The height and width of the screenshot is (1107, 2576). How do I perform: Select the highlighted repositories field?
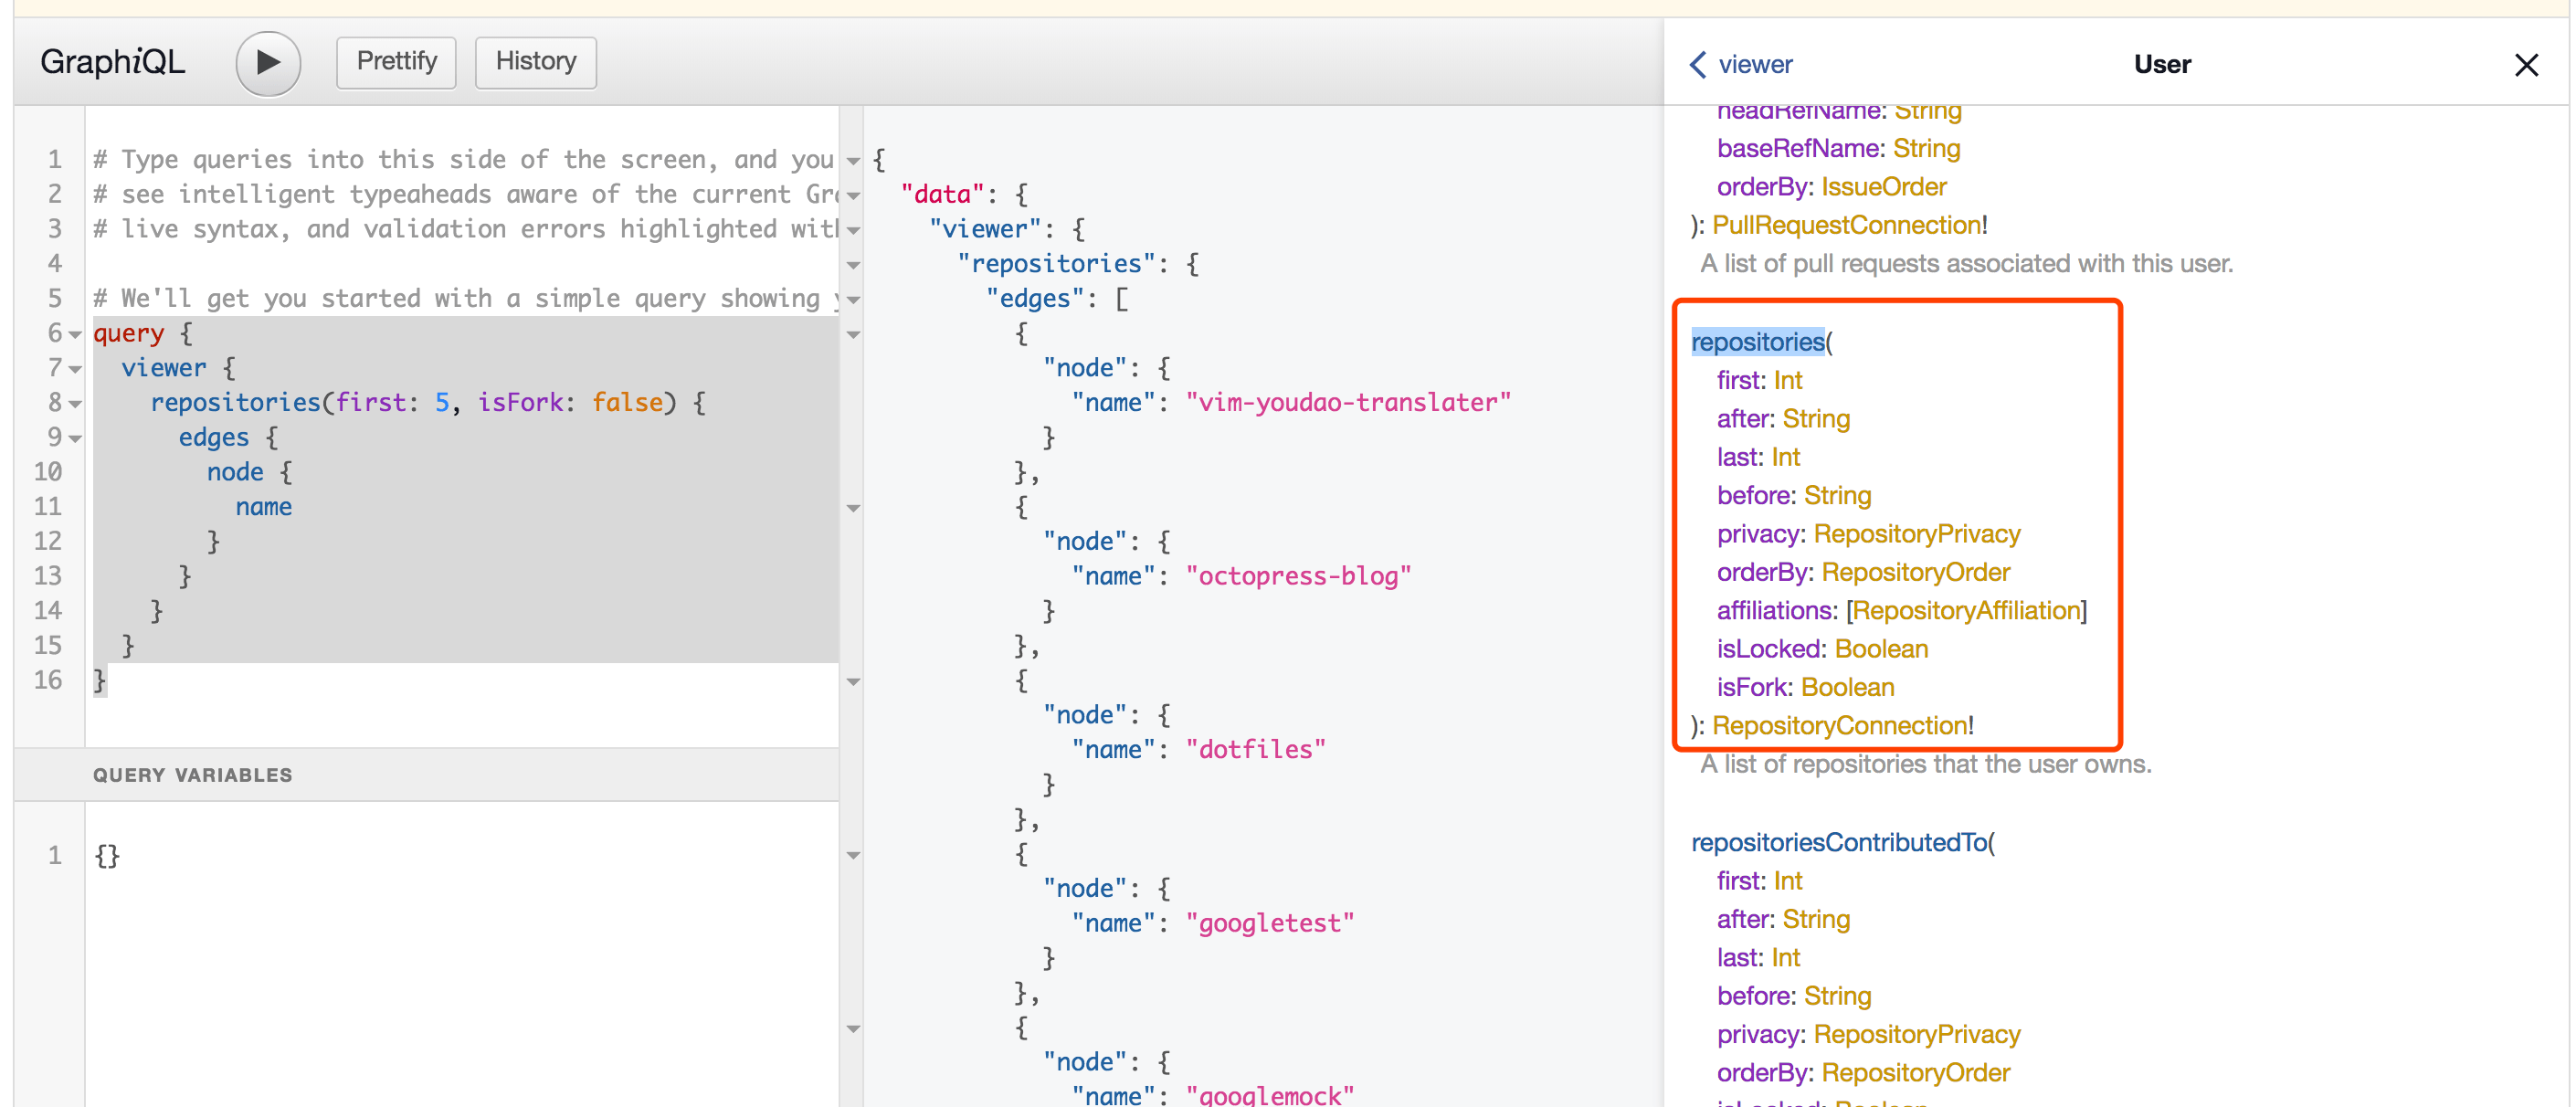1757,342
